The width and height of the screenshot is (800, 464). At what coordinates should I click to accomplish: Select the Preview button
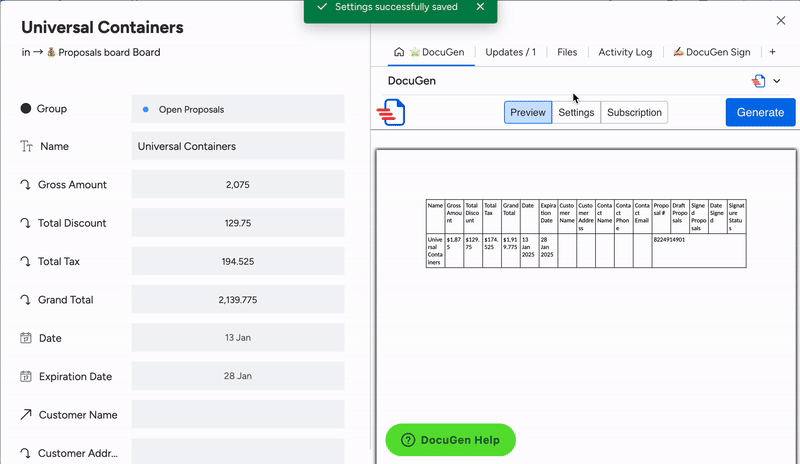(x=528, y=112)
